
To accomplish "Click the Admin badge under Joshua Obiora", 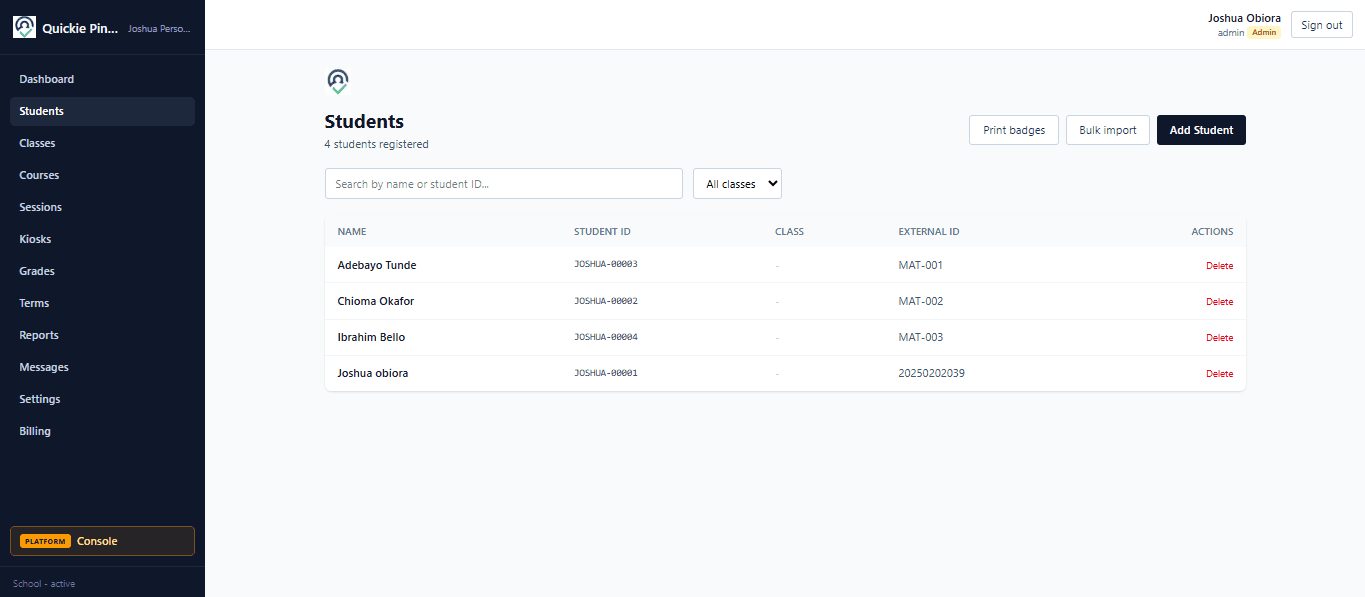I will pos(1264,33).
